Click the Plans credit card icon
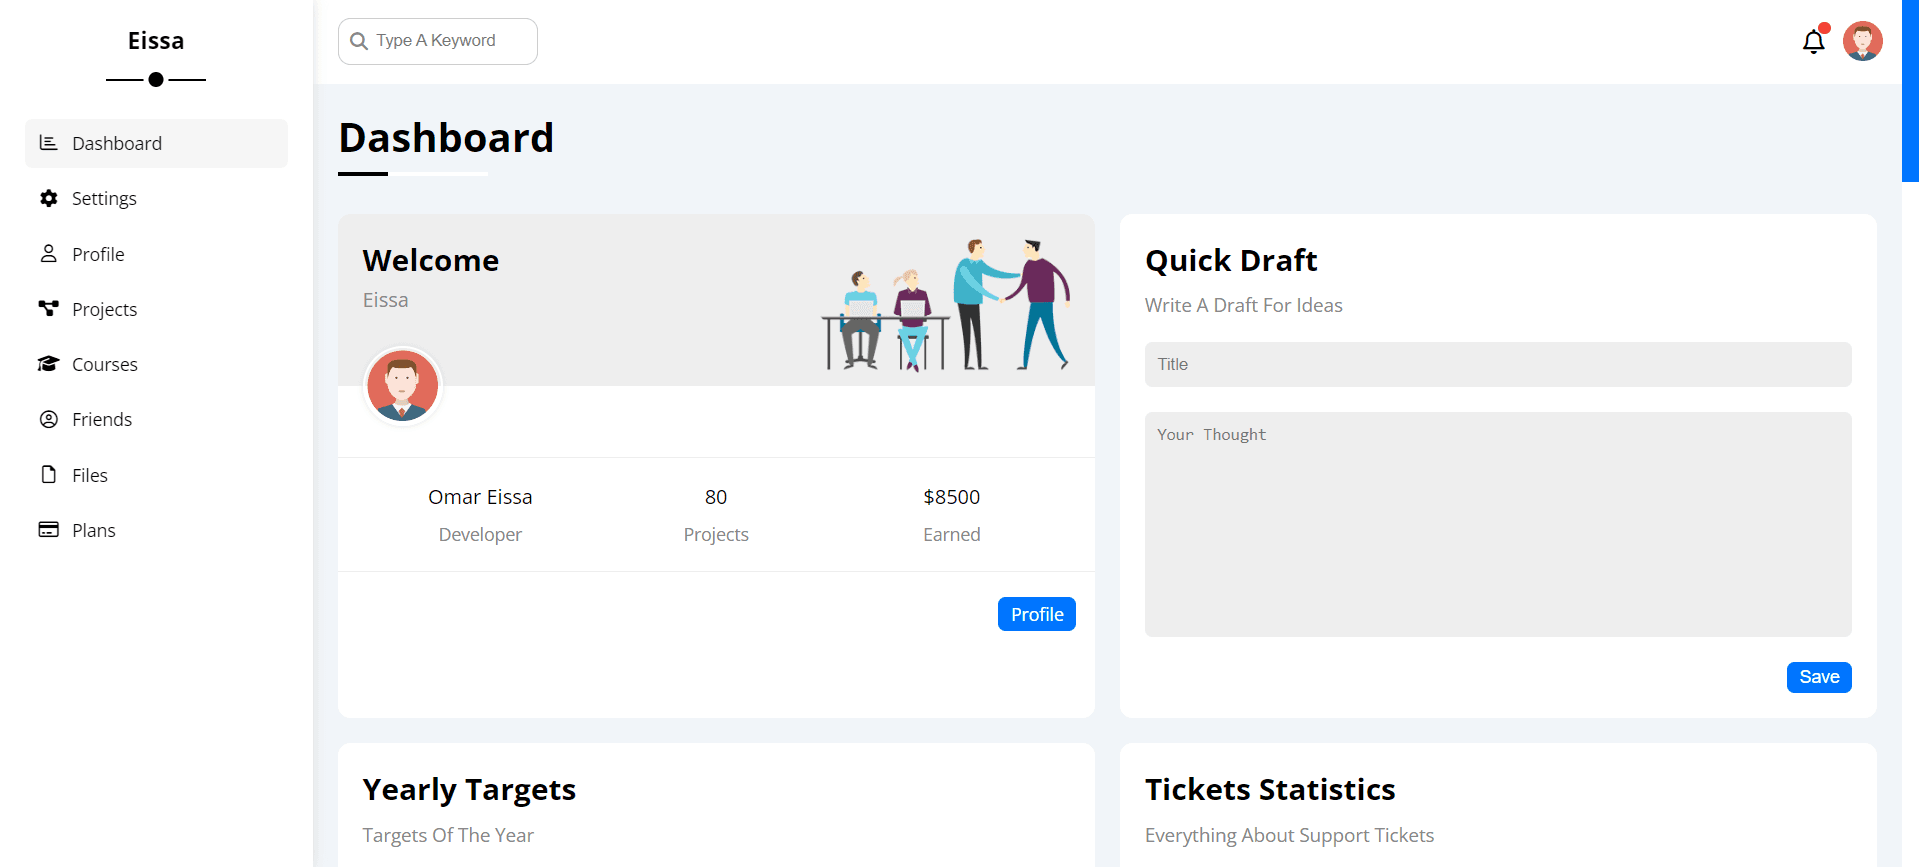1919x867 pixels. coord(48,530)
